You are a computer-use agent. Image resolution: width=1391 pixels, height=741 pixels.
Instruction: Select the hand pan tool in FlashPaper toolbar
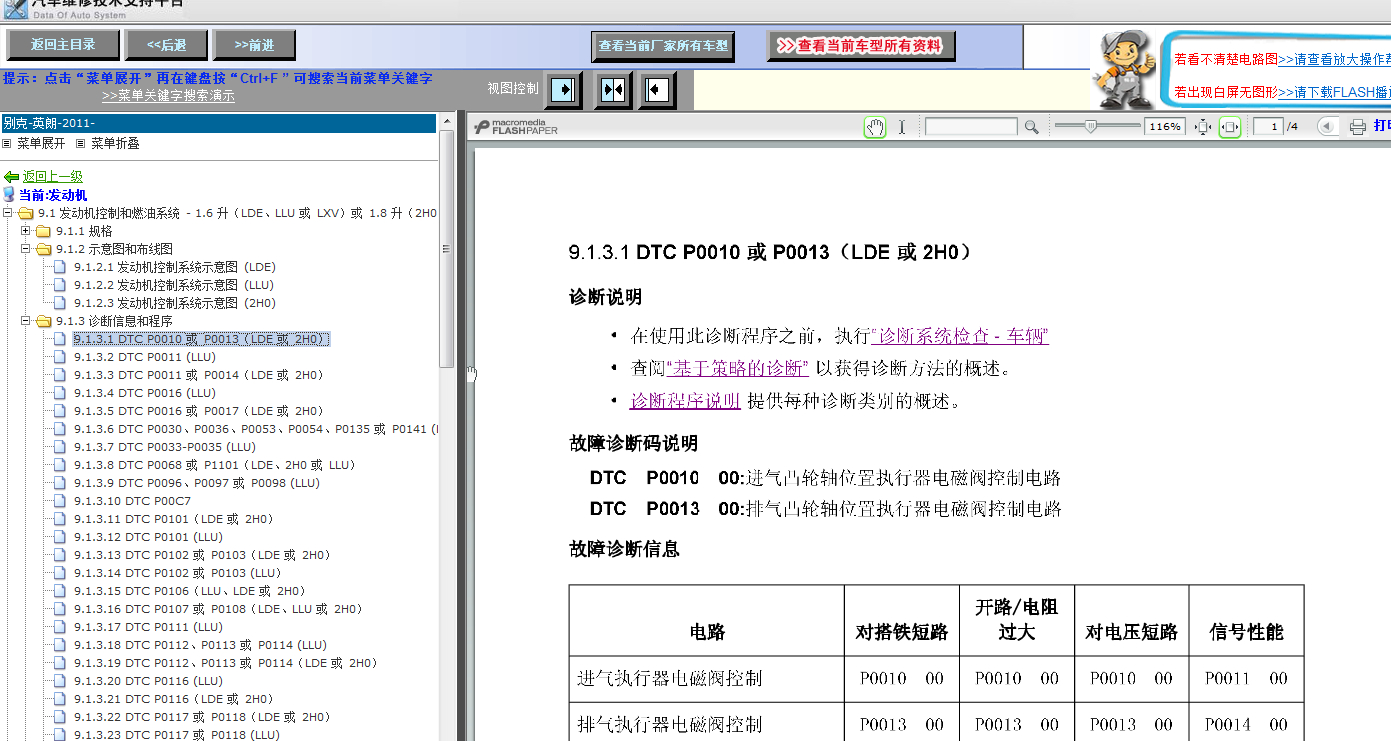pyautogui.click(x=875, y=127)
